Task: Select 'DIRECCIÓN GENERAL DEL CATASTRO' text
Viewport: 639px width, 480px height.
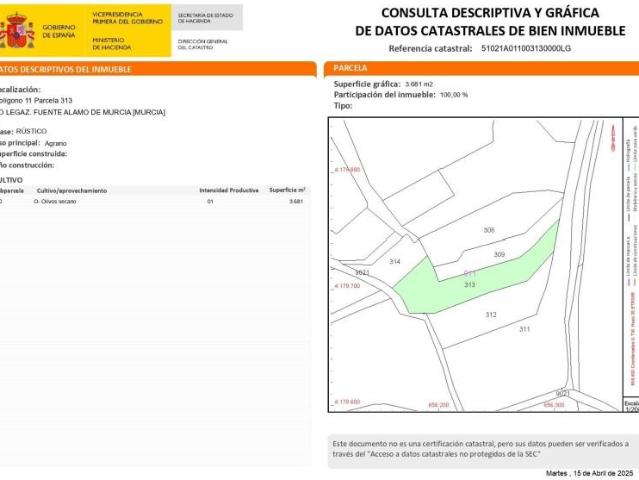Action: (203, 44)
